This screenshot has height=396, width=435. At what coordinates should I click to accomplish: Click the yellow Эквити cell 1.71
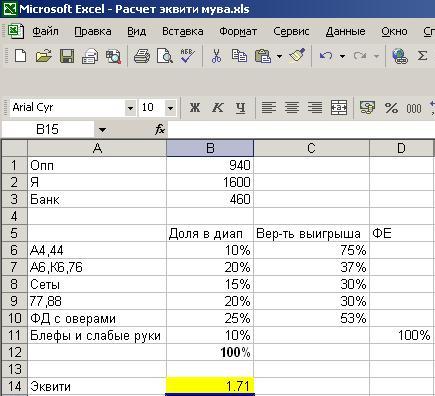point(210,386)
